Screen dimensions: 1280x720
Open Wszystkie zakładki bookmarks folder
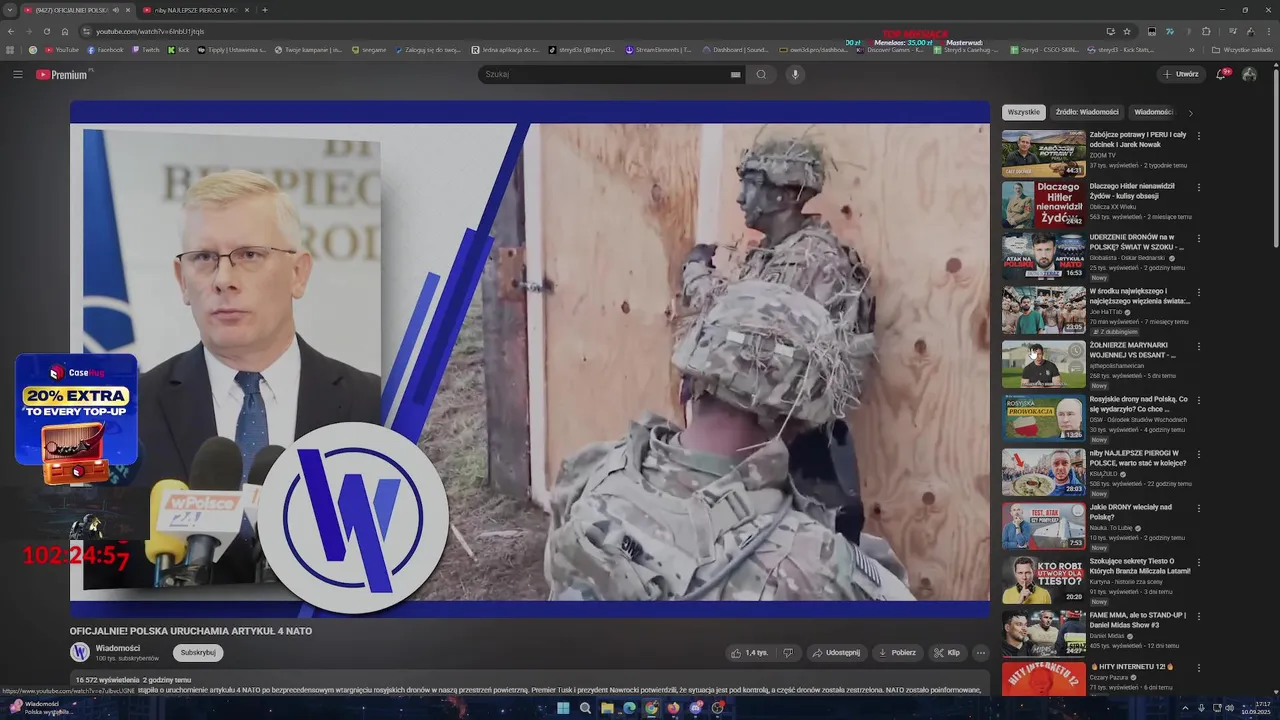pyautogui.click(x=1242, y=50)
